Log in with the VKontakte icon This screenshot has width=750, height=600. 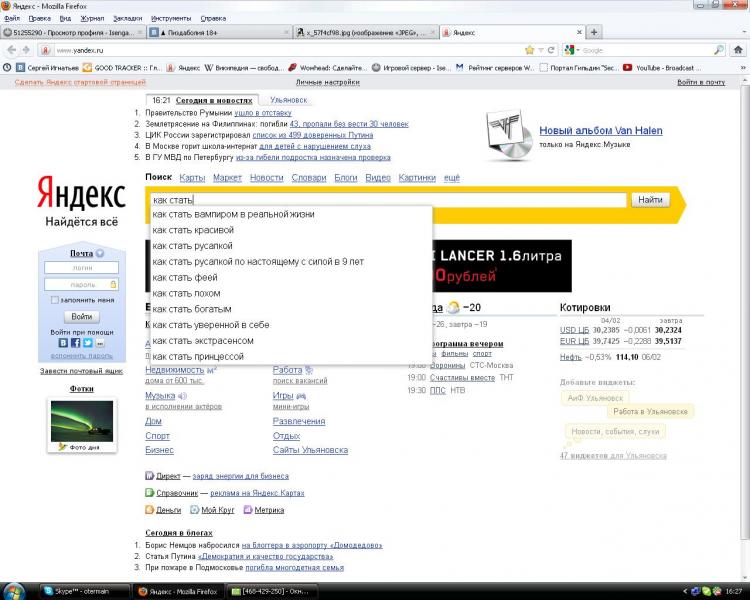pyautogui.click(x=63, y=343)
